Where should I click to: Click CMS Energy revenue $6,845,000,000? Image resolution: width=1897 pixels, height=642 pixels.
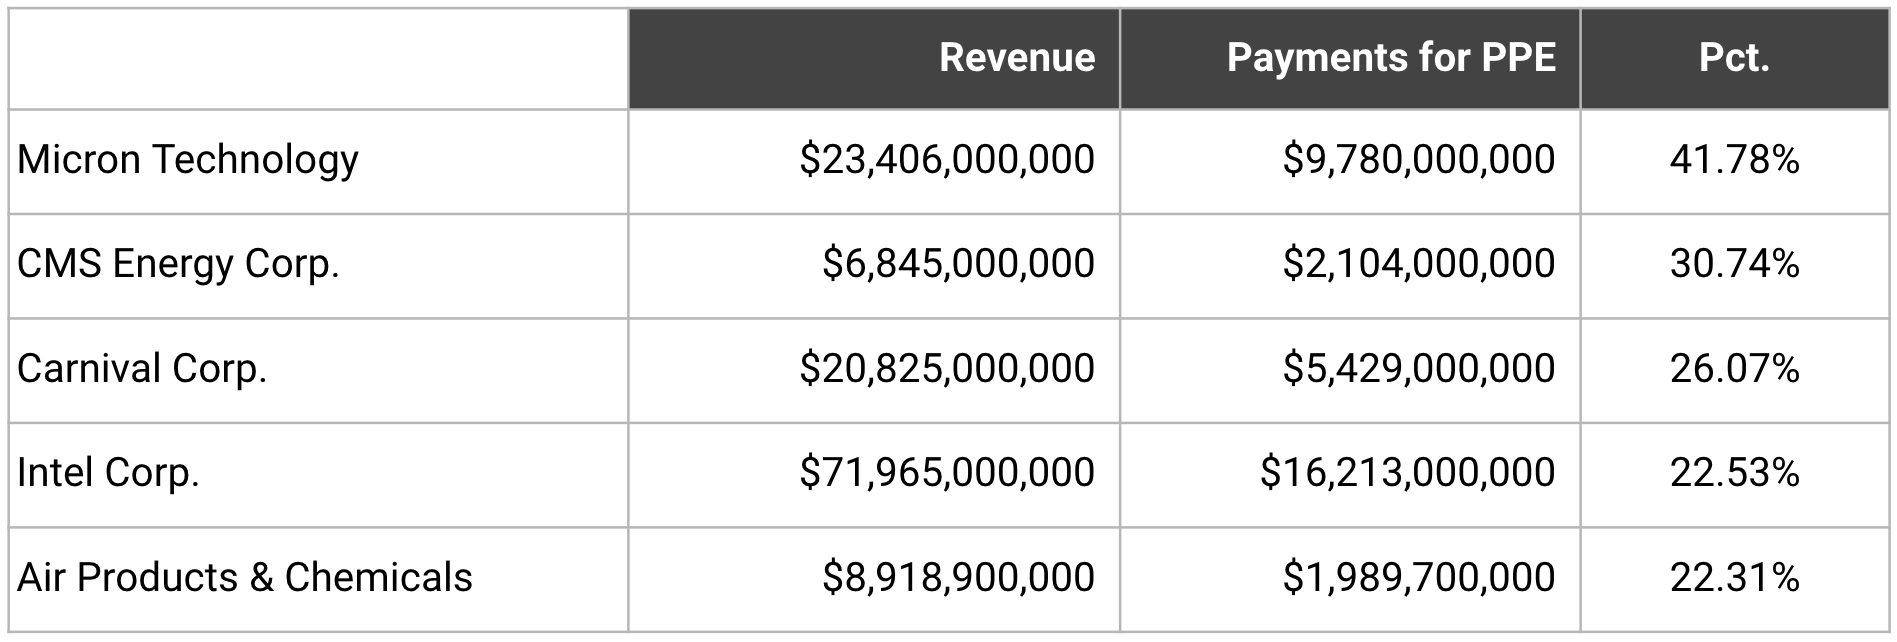click(x=958, y=264)
